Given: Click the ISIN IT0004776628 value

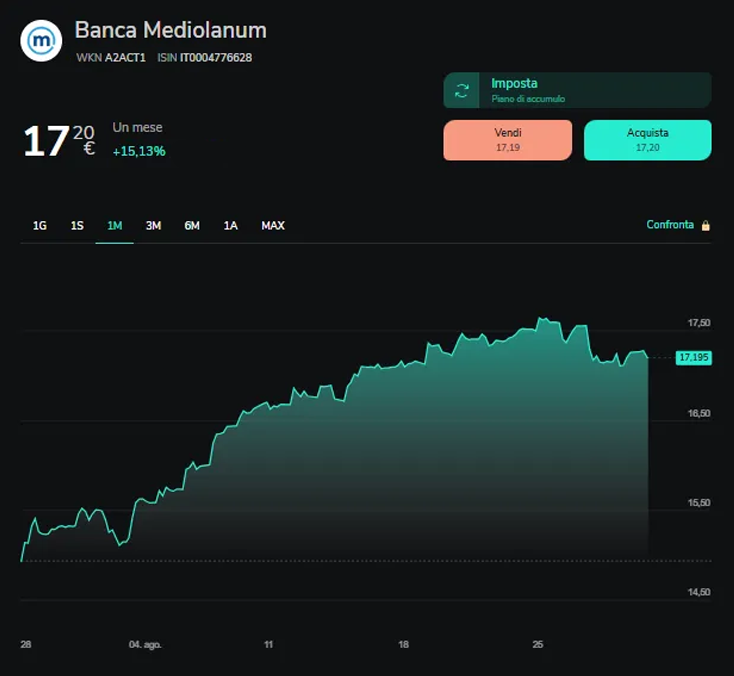Looking at the screenshot, I should [x=216, y=58].
